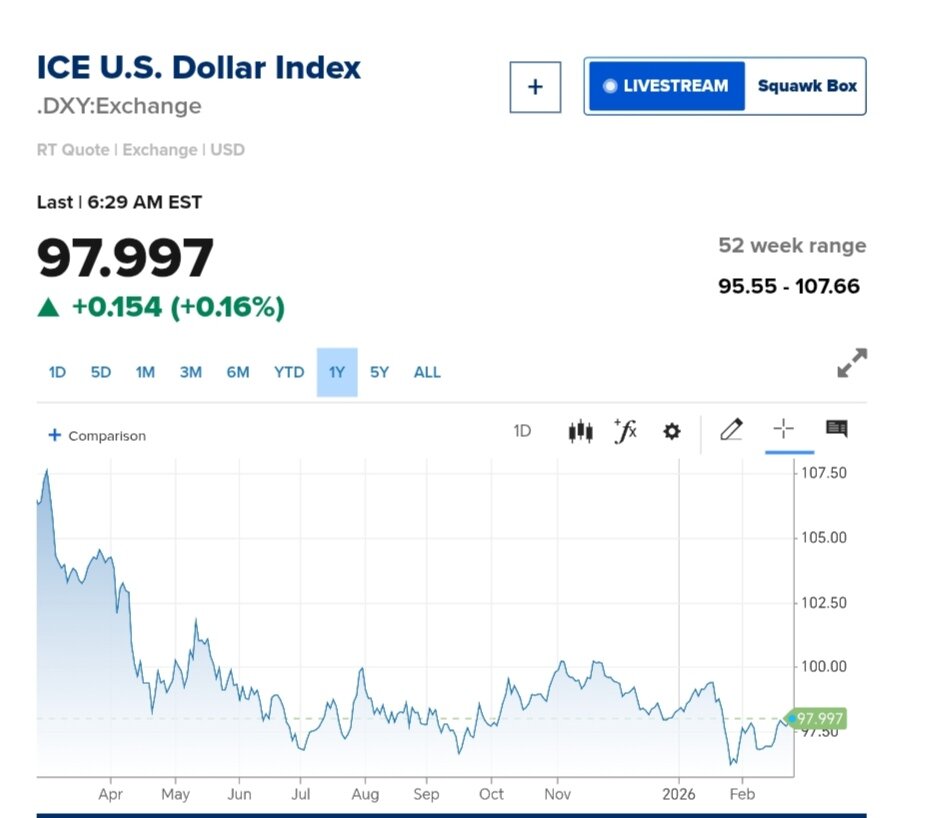Open the Squawk Box link
The image size is (925, 818).
coord(807,86)
